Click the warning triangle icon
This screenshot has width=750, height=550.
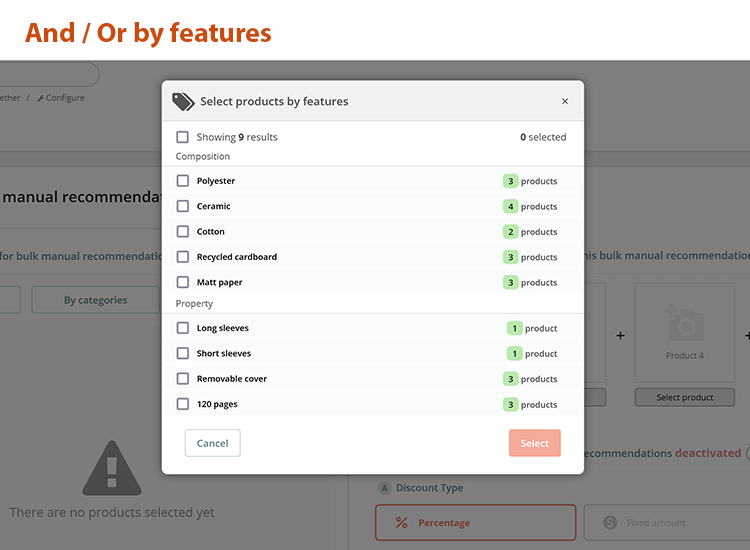point(112,468)
